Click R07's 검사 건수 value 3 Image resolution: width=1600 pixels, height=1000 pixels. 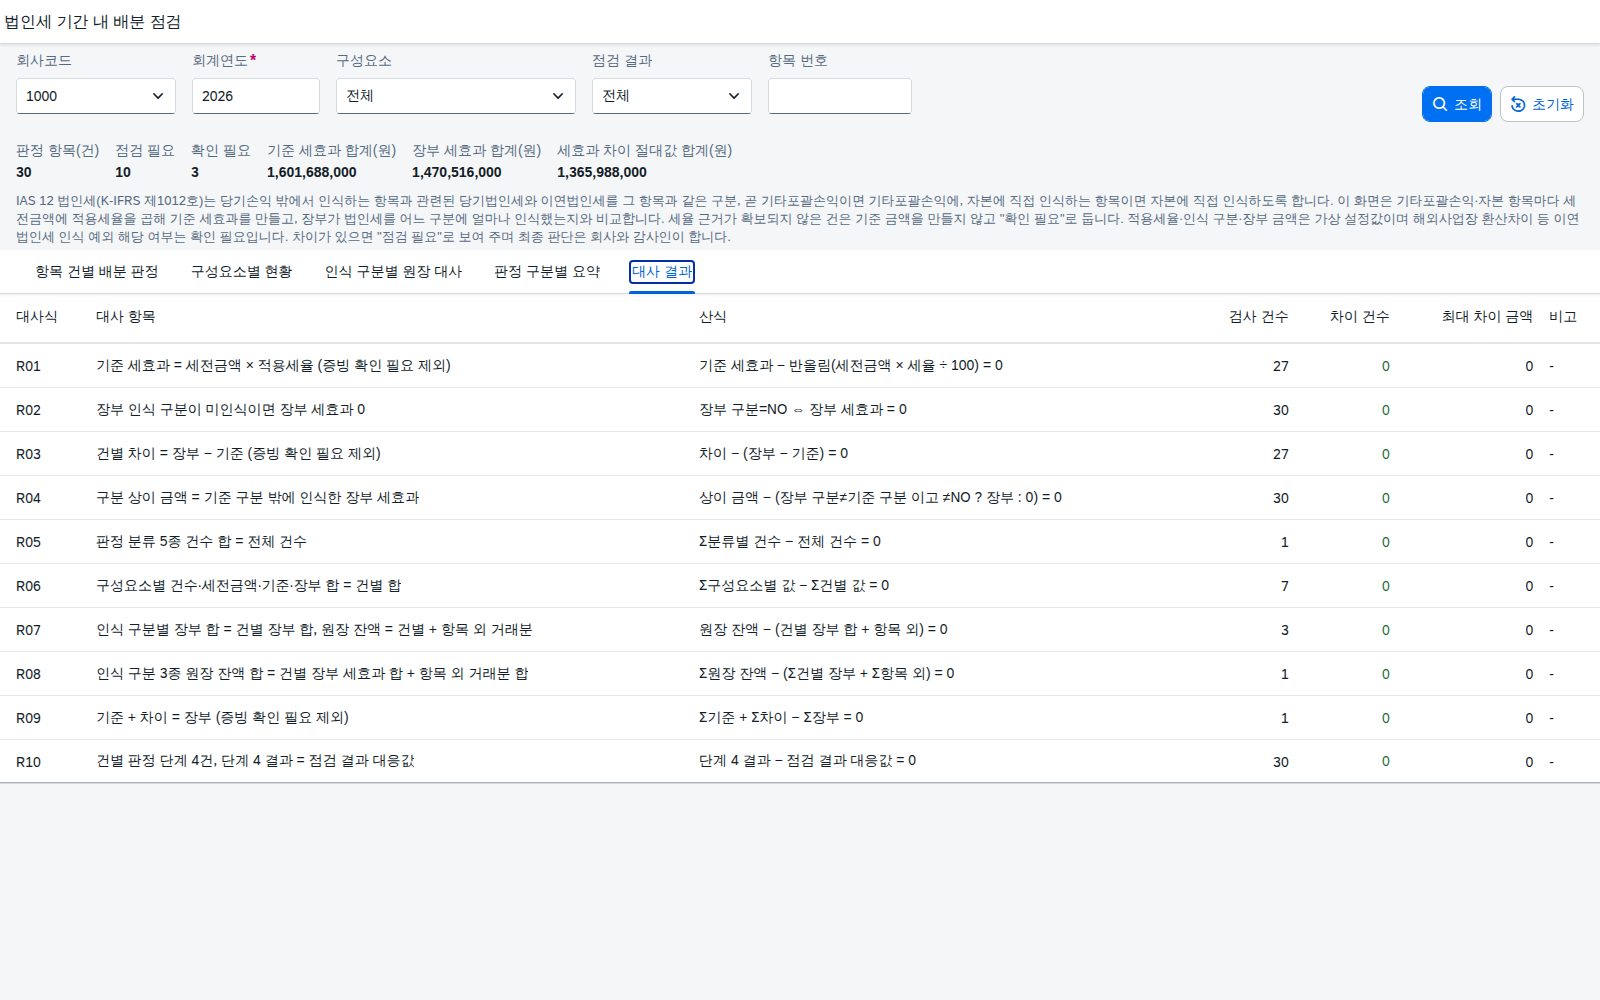(x=1285, y=630)
